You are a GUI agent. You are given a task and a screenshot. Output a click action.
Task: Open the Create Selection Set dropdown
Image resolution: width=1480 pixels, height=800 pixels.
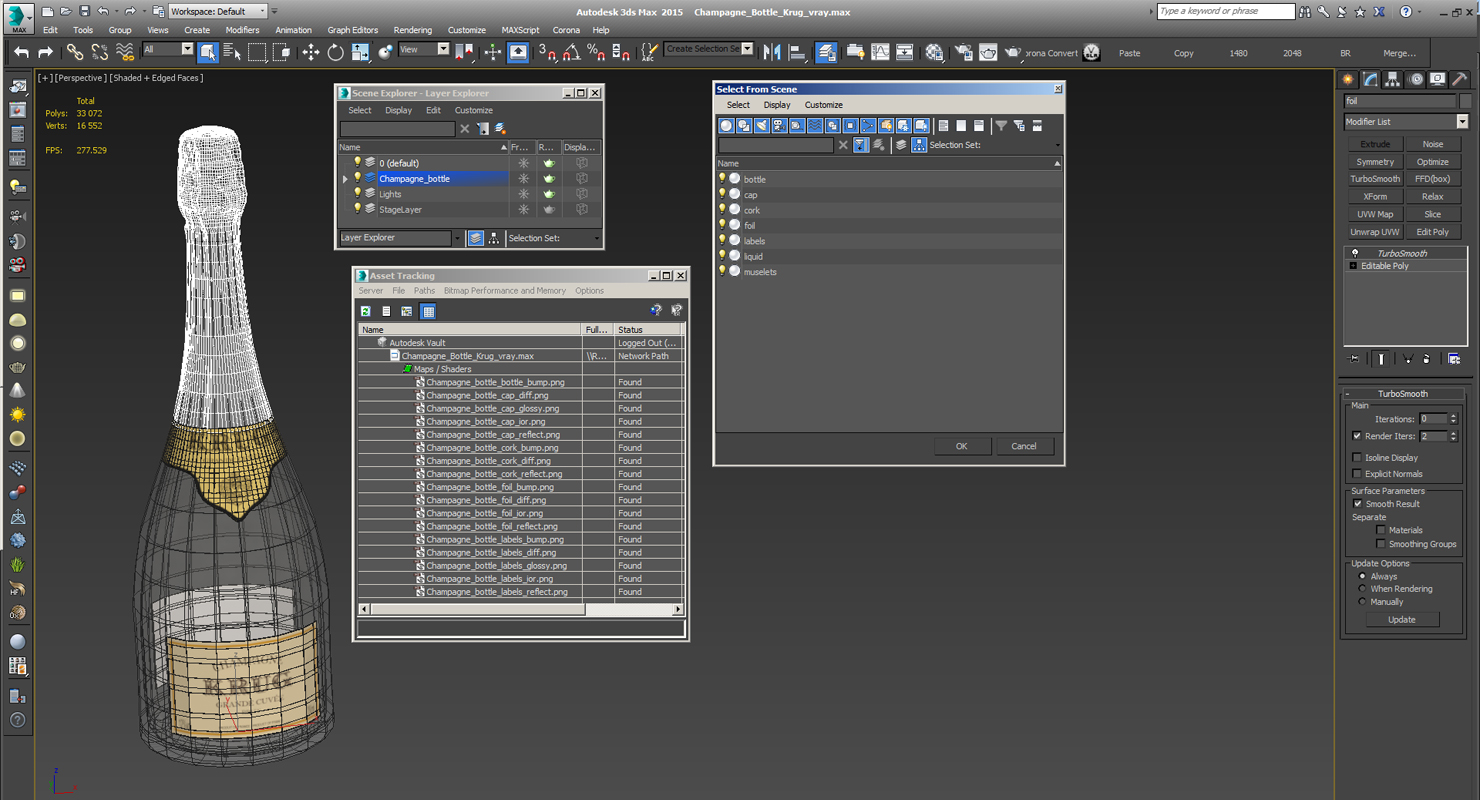click(708, 49)
